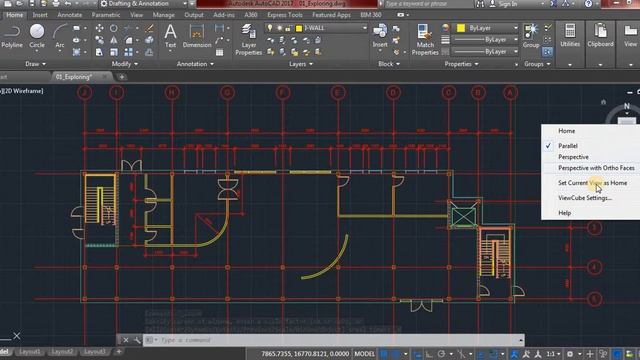The width and height of the screenshot is (640, 360).
Task: Click the Table tool in Annotation panel
Action: tap(220, 52)
